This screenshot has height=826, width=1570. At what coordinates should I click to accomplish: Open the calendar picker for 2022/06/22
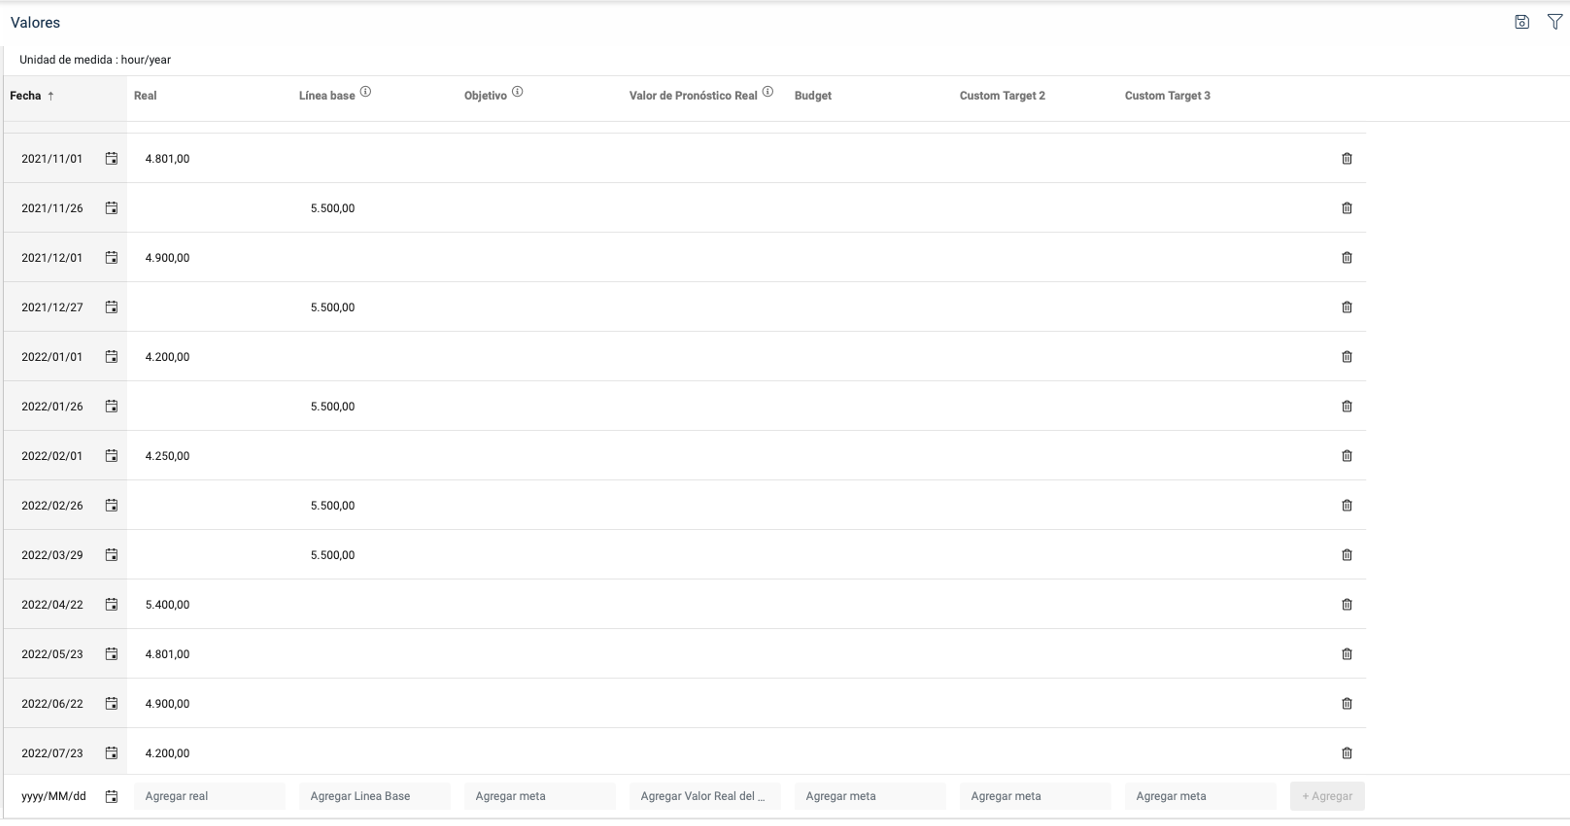click(112, 703)
